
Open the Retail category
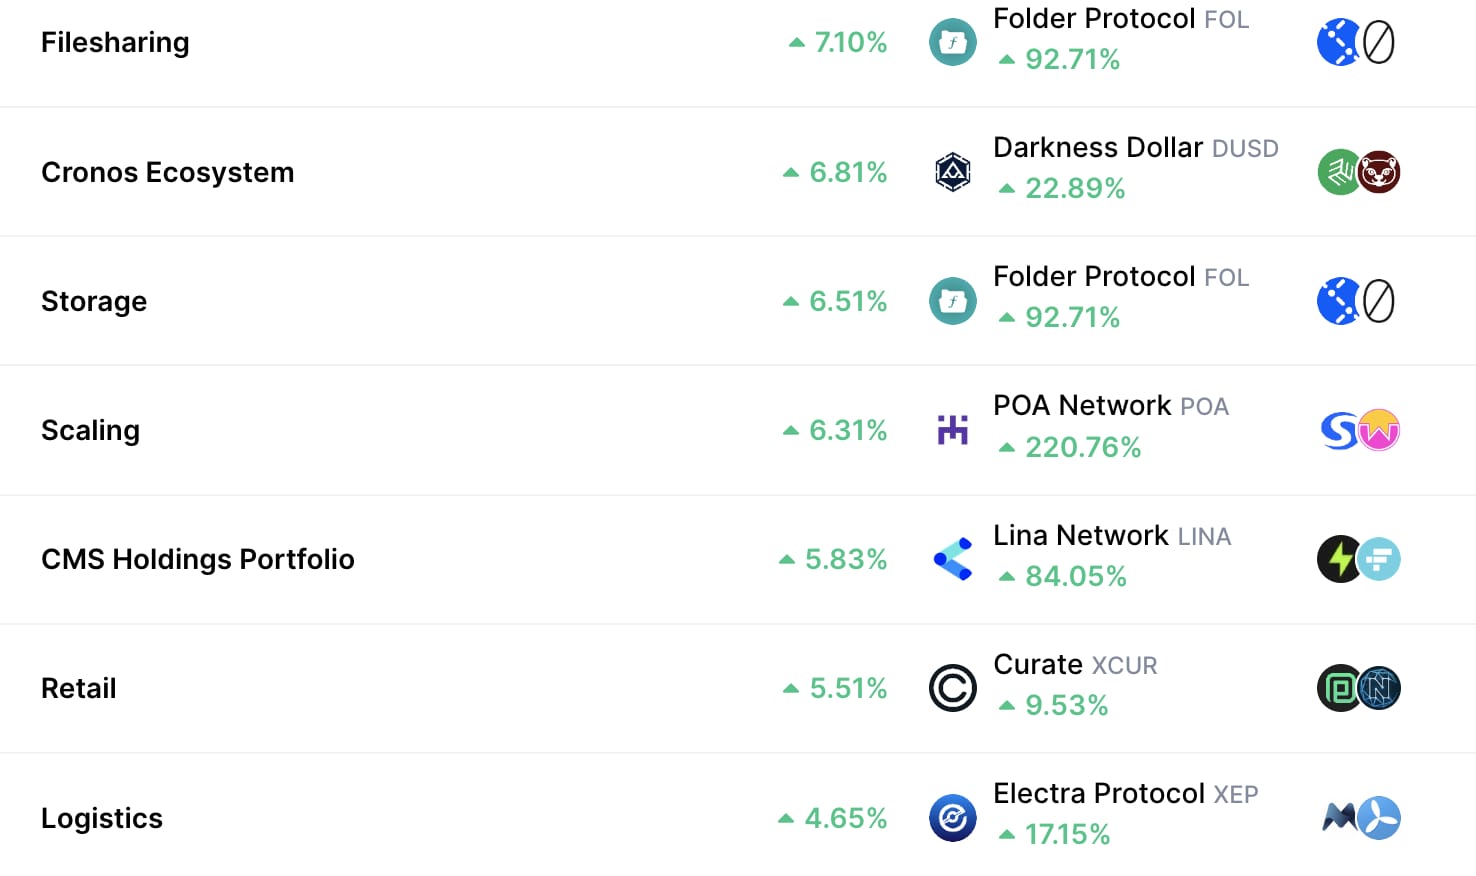[x=79, y=688]
